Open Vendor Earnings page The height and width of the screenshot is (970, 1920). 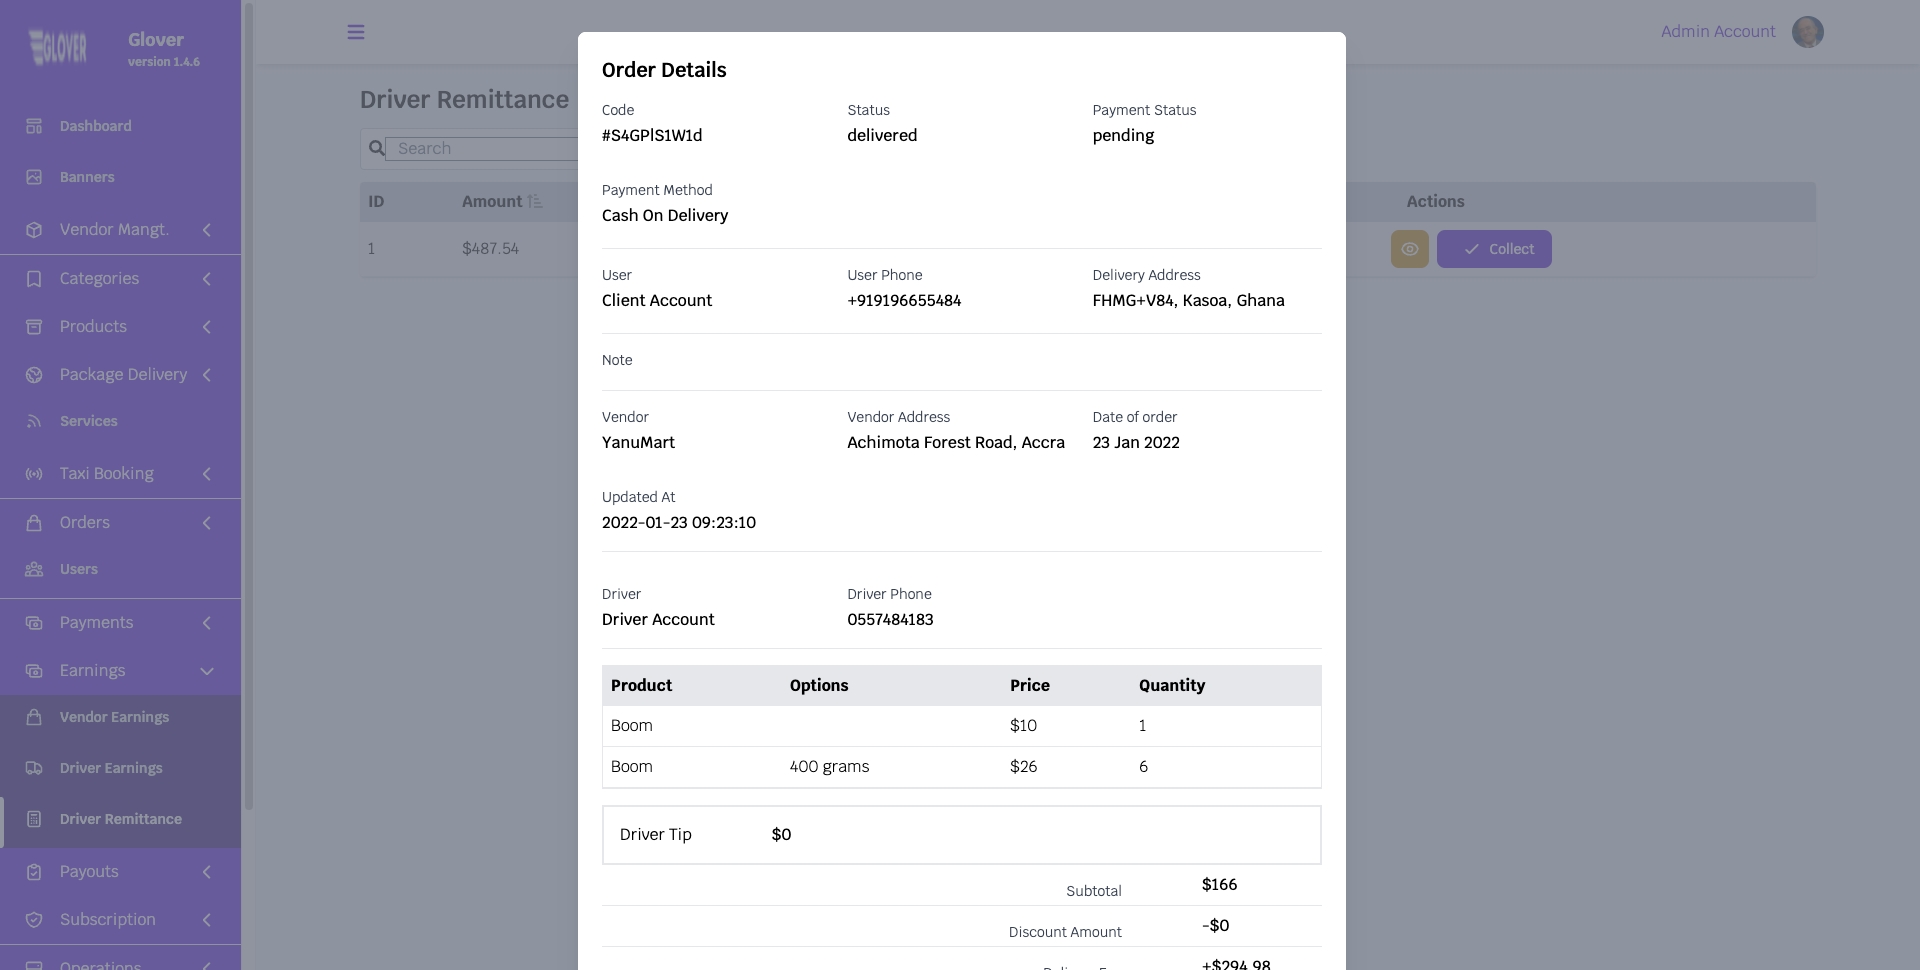coord(114,717)
